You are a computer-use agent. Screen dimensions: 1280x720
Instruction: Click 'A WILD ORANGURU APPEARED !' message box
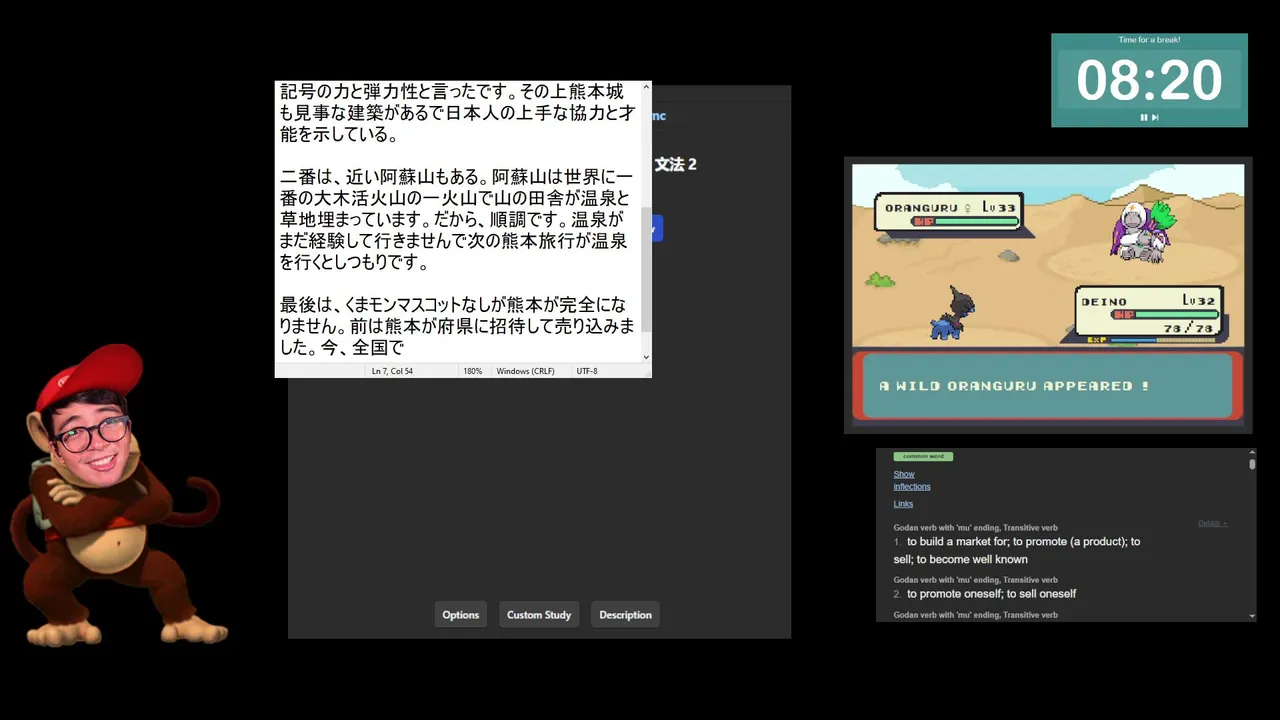[1047, 385]
